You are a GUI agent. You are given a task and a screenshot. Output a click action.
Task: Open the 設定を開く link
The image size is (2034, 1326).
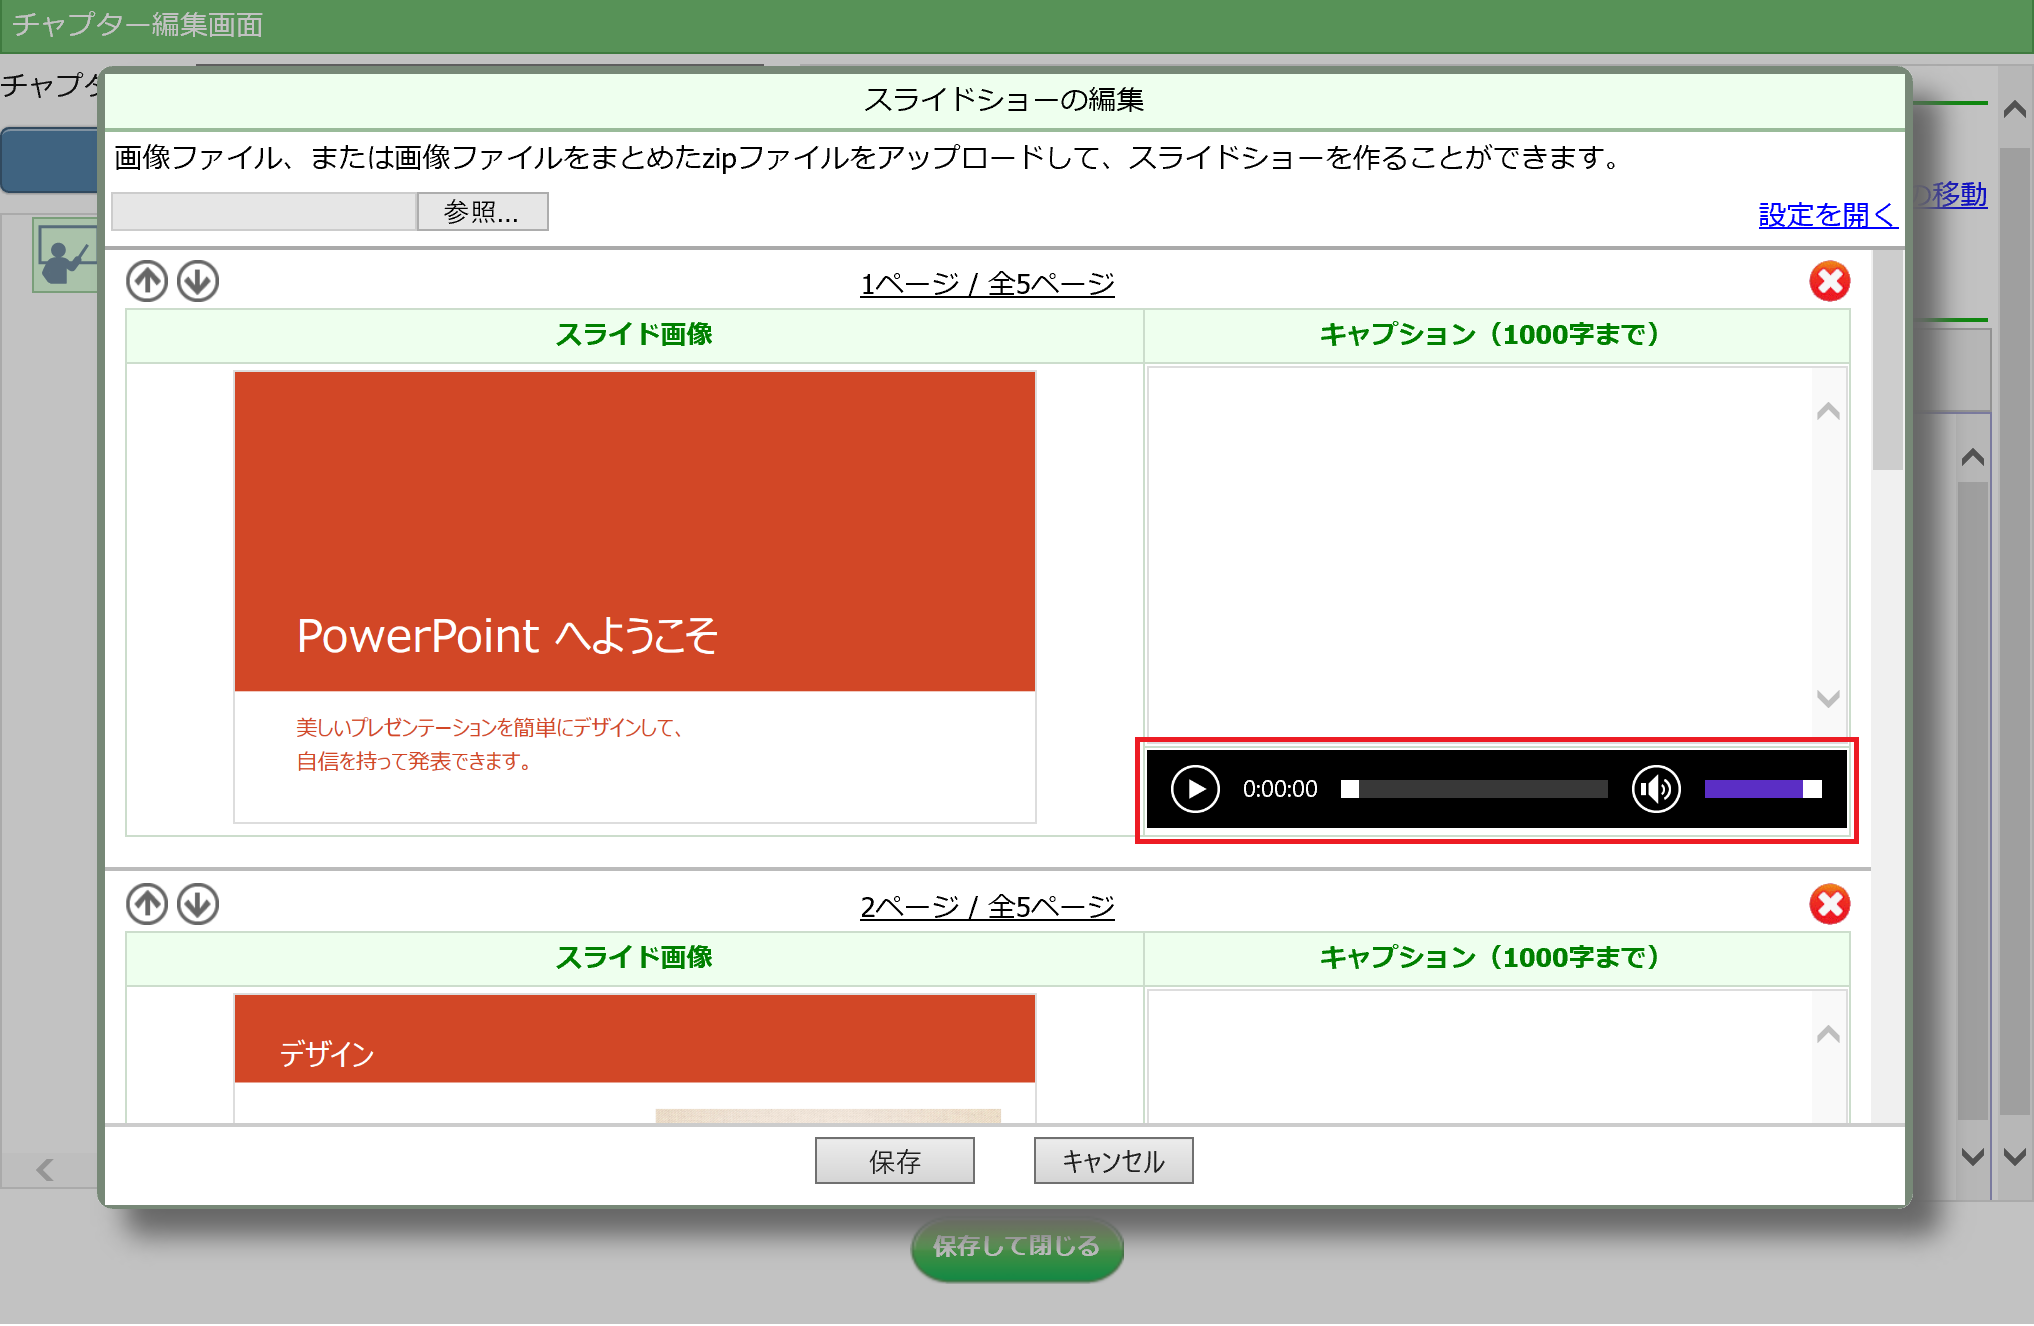(1827, 215)
